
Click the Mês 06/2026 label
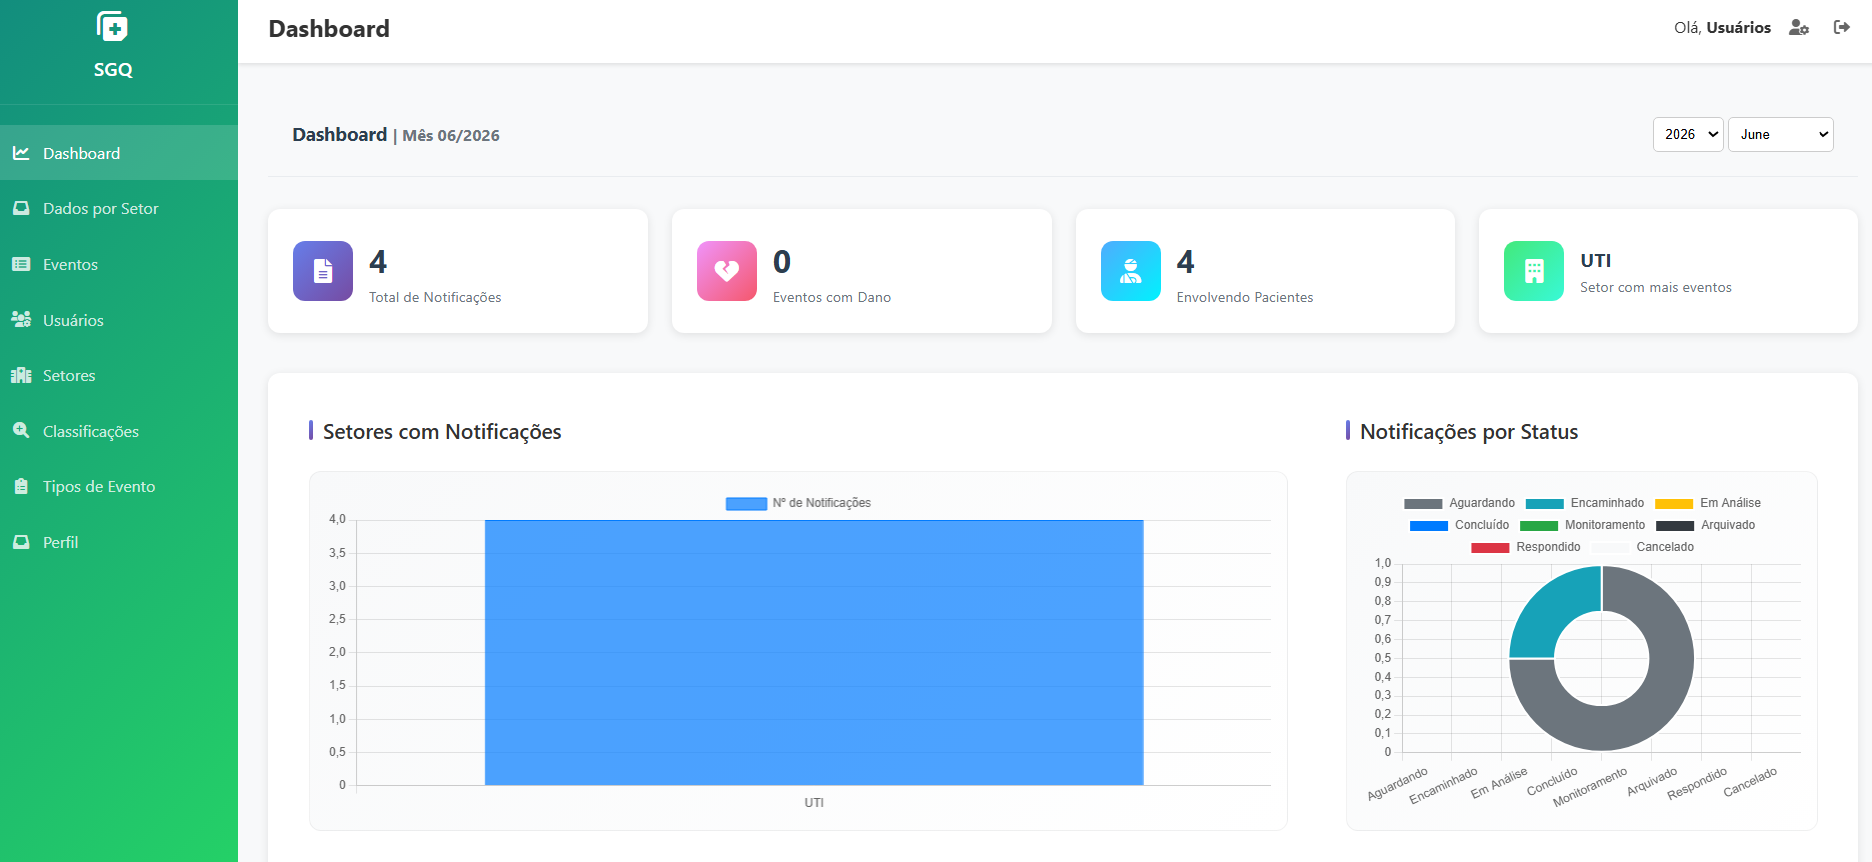451,136
